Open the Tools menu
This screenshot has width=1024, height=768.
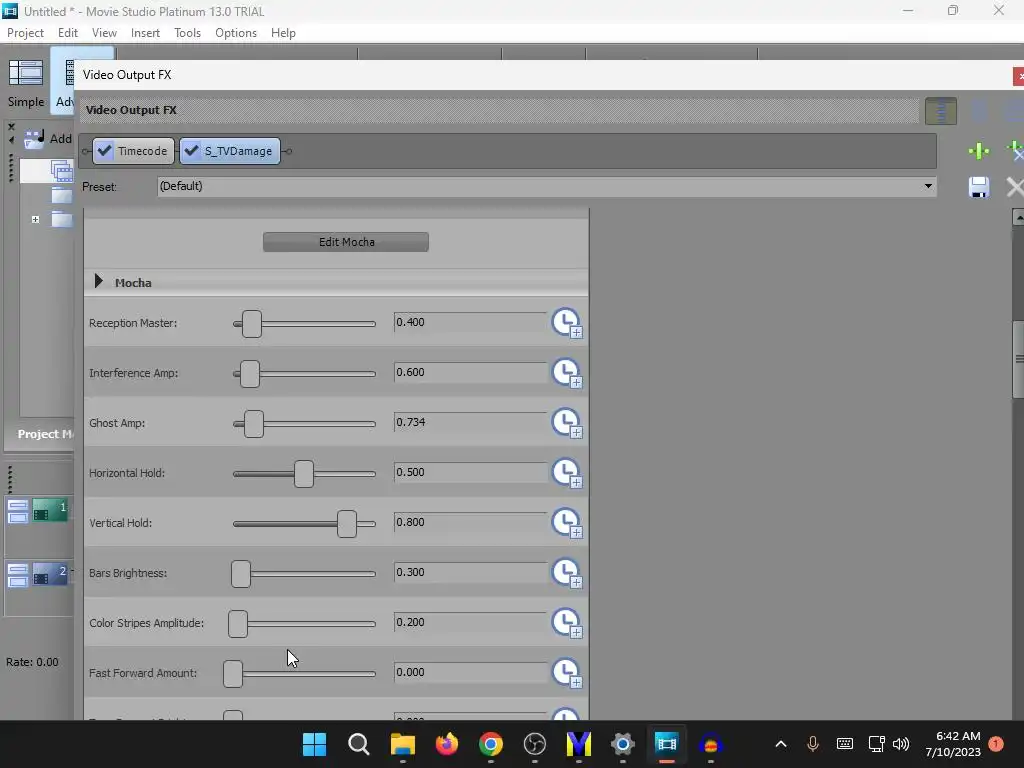[187, 33]
